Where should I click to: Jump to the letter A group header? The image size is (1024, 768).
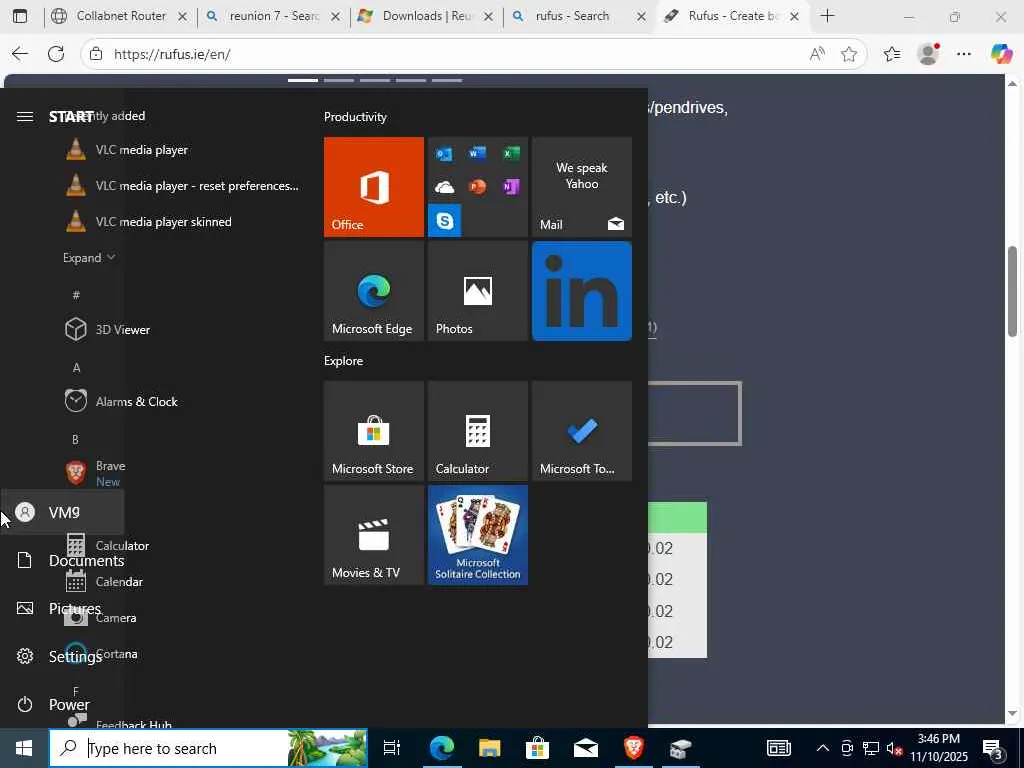point(76,368)
